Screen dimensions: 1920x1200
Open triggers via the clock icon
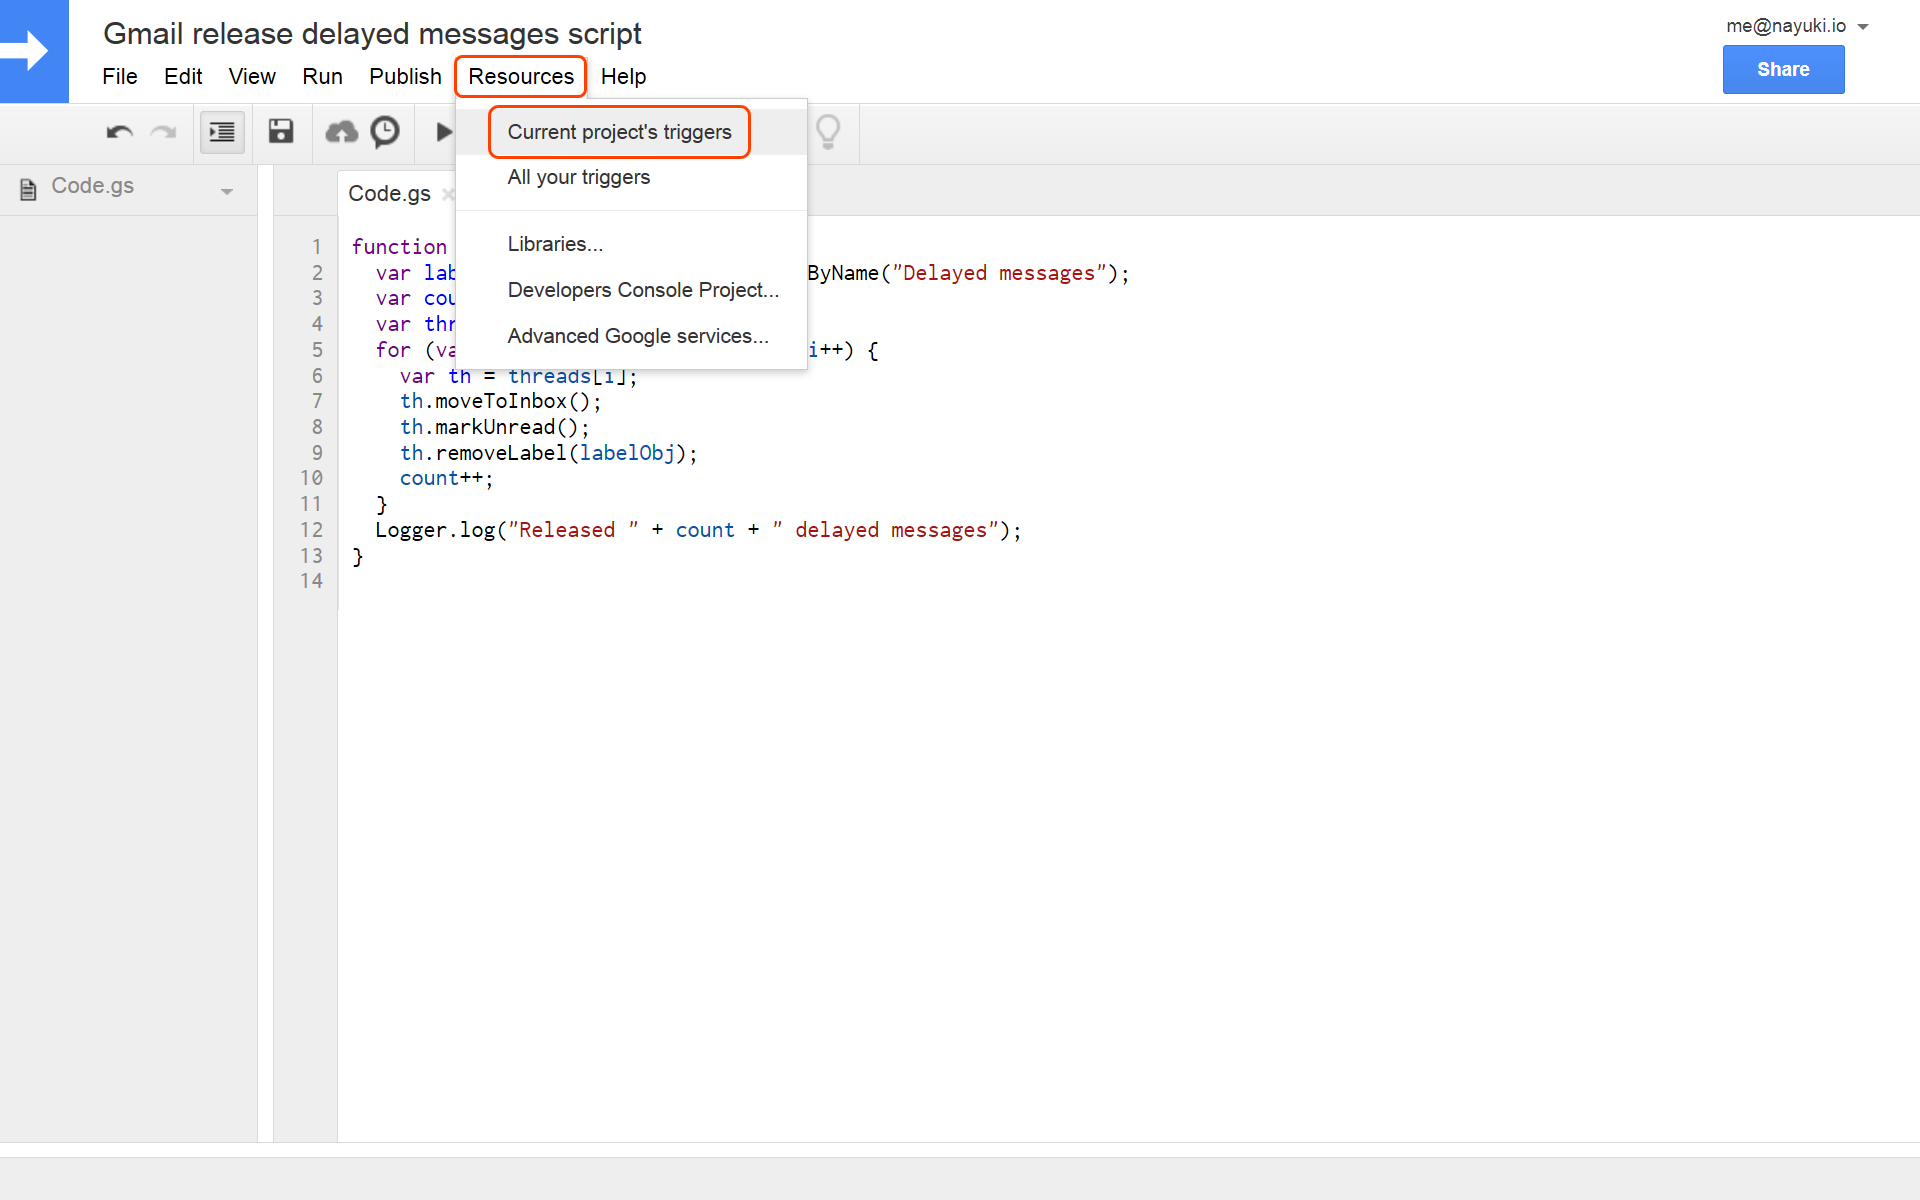[x=385, y=132]
